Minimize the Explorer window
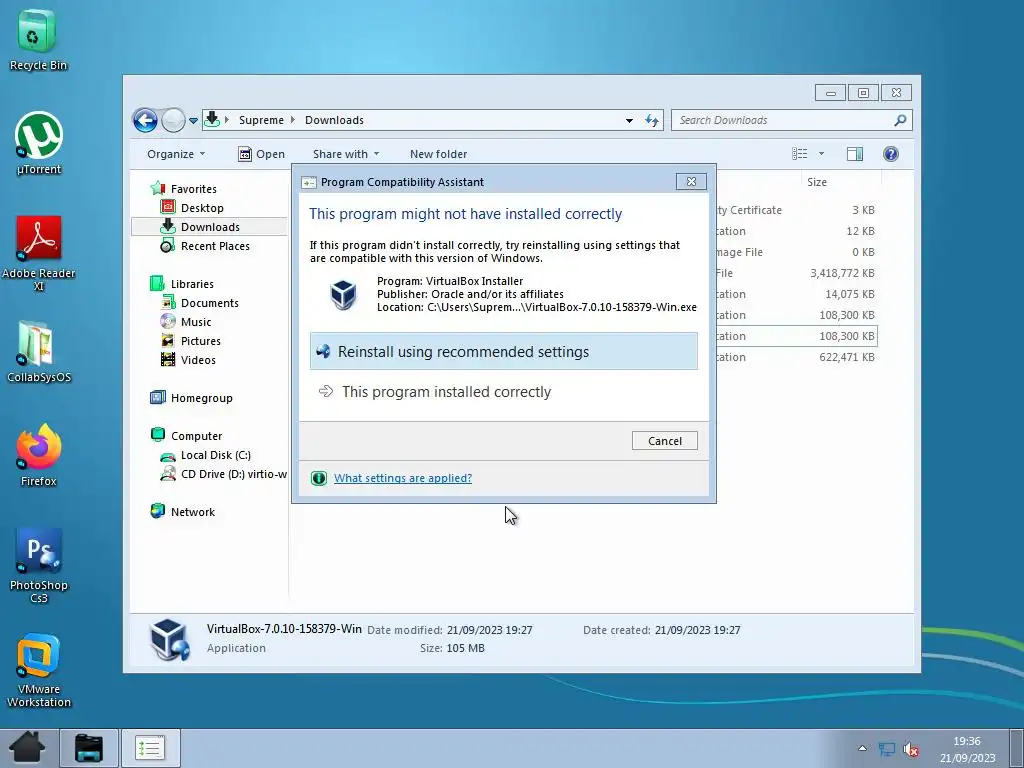 tap(830, 93)
